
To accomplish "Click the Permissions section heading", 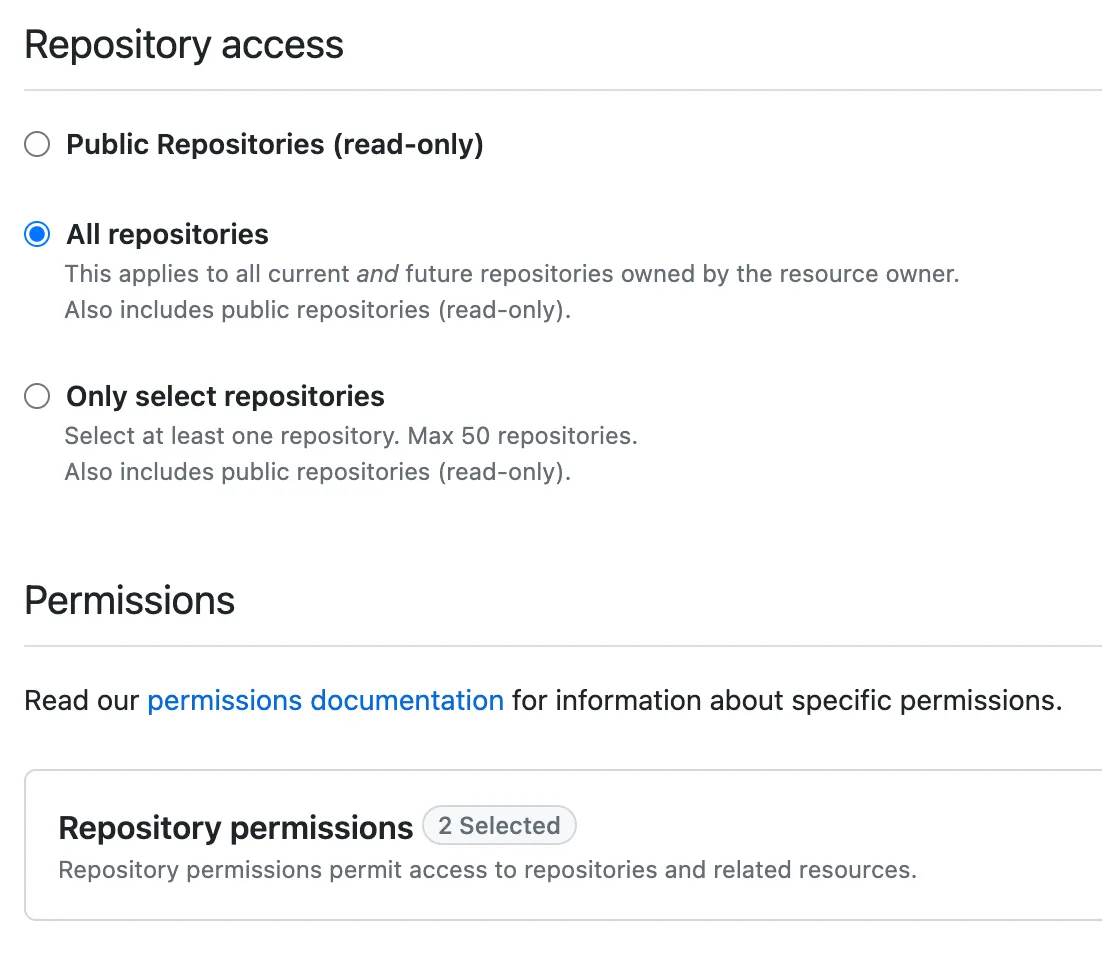I will click(x=129, y=600).
